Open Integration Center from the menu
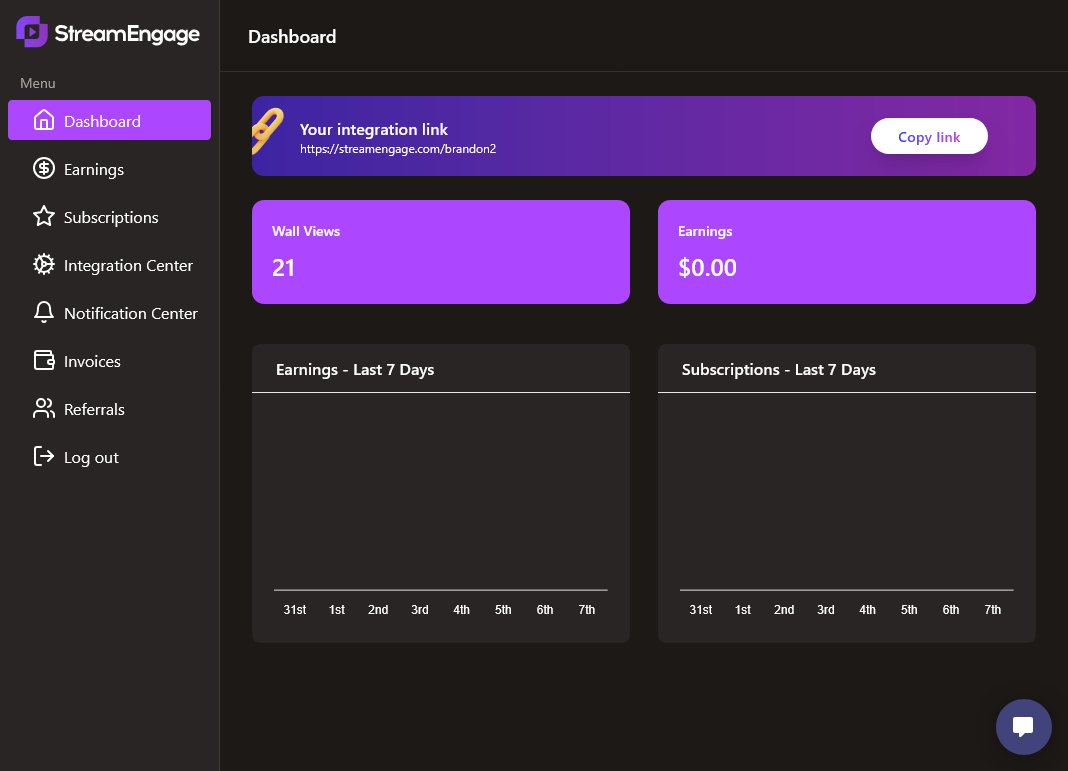The width and height of the screenshot is (1068, 771). point(128,265)
